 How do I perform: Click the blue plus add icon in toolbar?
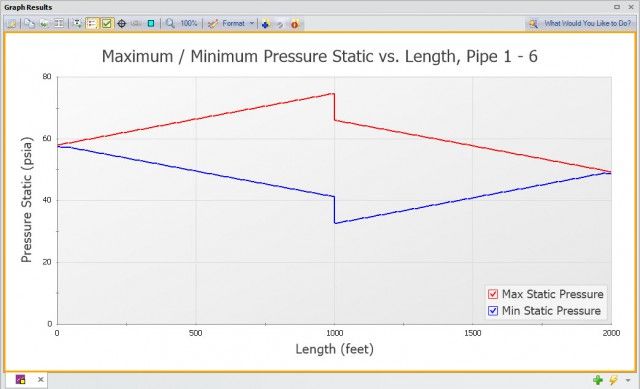point(266,24)
